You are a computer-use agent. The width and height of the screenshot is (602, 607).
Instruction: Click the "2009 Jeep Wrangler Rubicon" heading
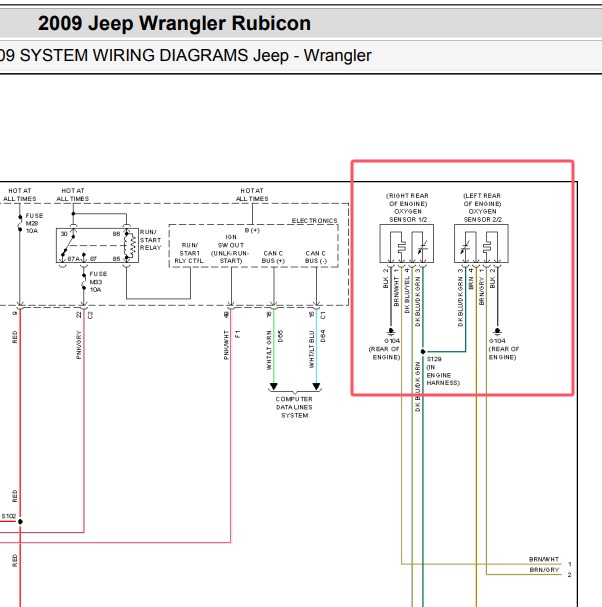pos(174,23)
